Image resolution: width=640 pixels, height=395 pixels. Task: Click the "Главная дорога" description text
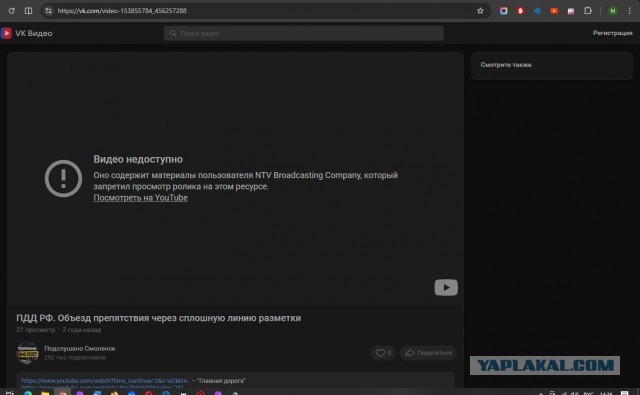[221, 381]
